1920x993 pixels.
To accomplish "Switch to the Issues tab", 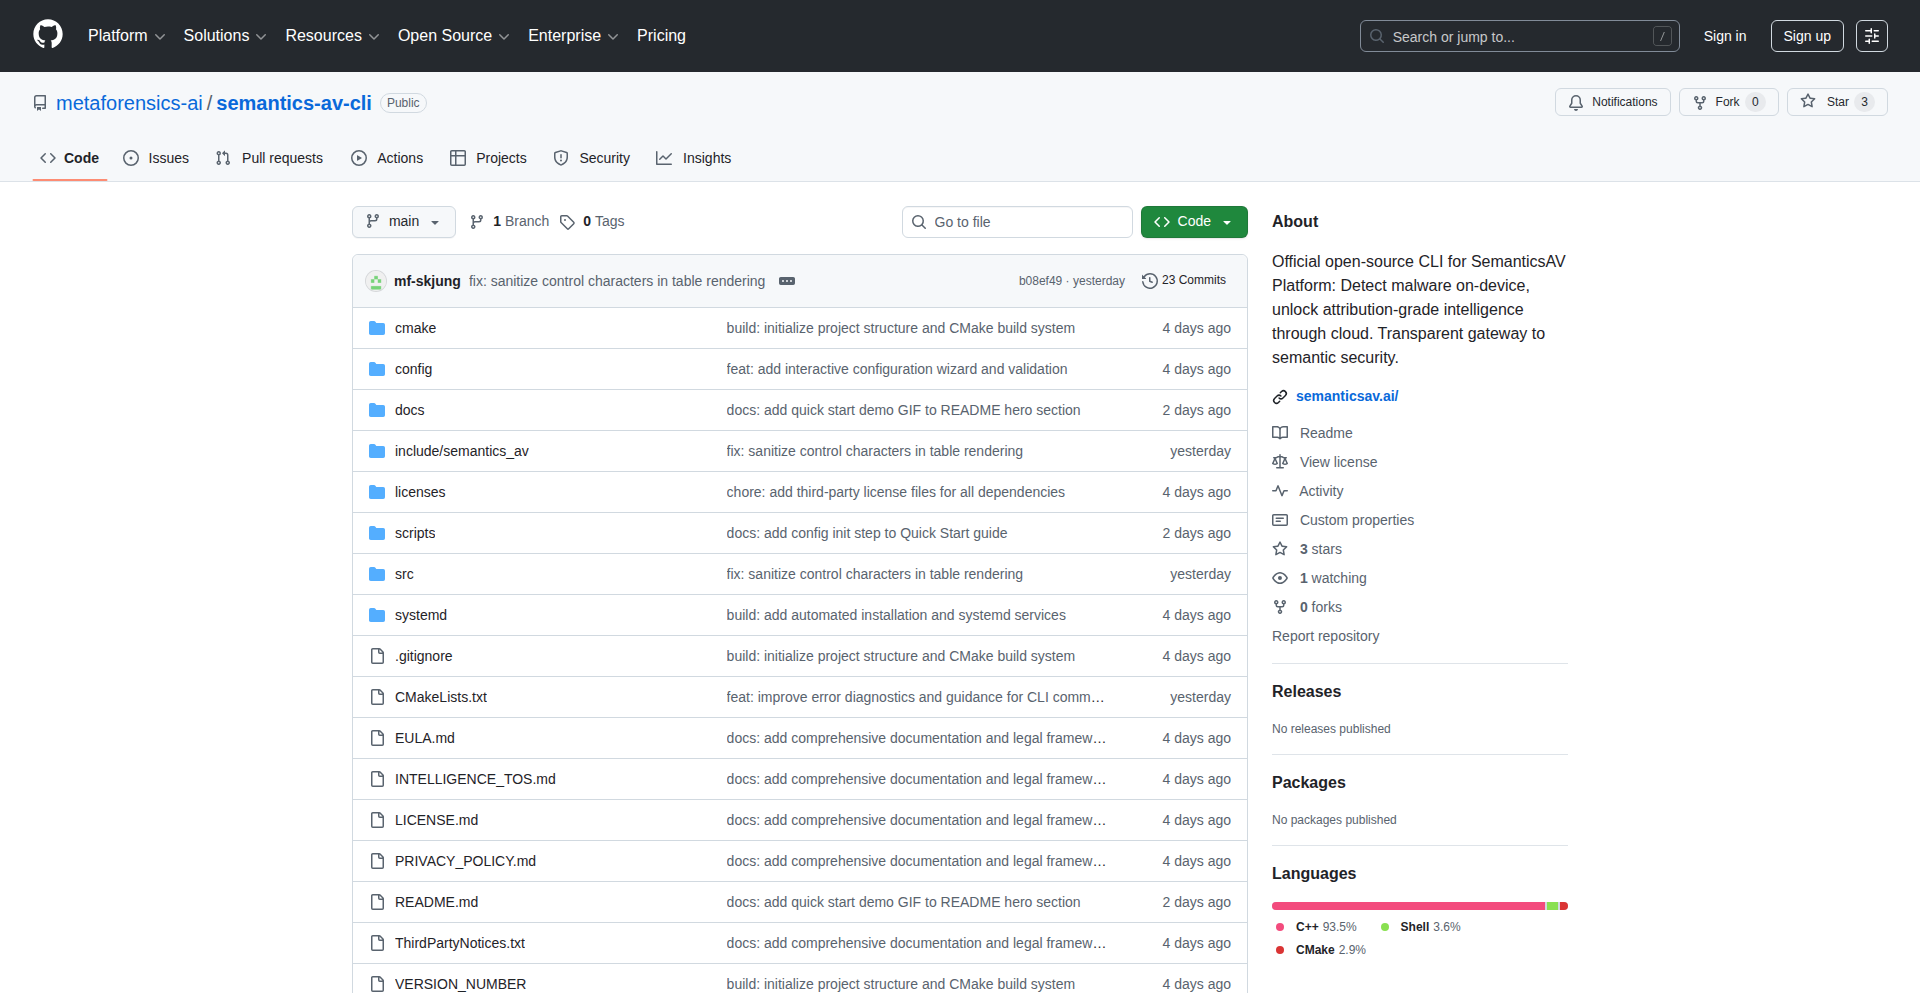I will [156, 158].
